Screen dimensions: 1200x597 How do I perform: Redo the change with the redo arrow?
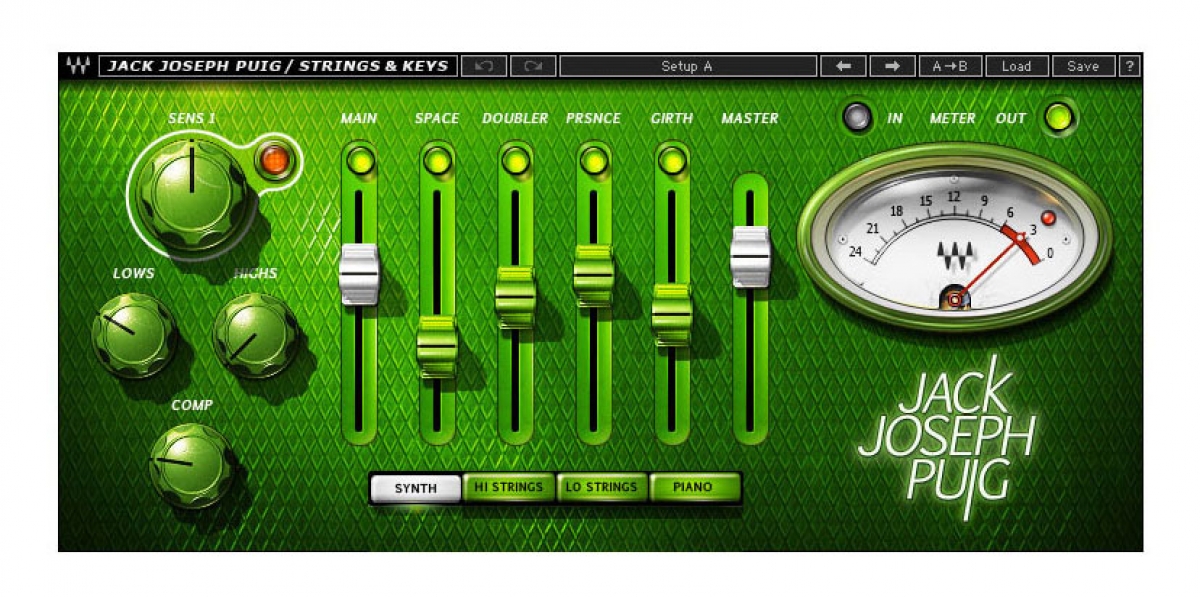pos(533,67)
